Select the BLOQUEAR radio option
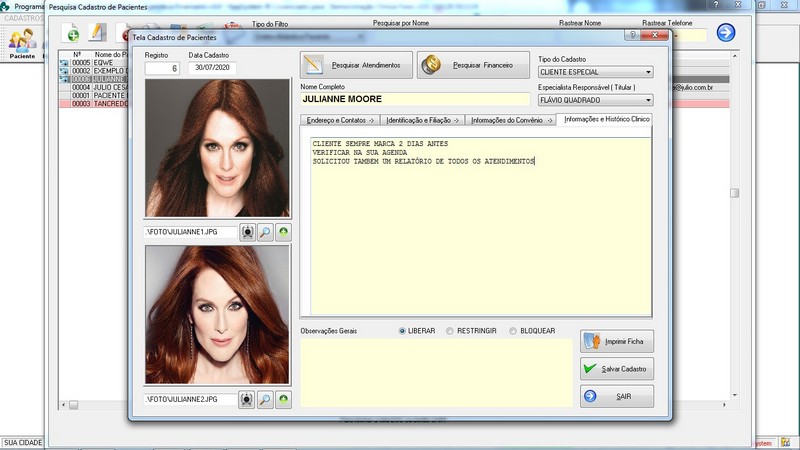 point(513,331)
